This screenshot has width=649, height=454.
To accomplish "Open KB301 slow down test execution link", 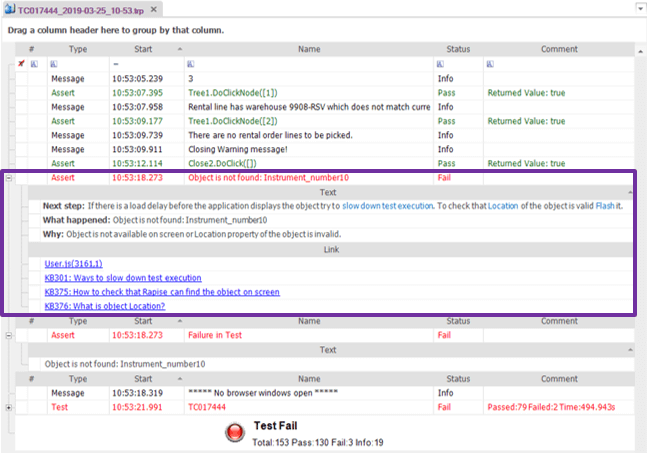I will pos(123,278).
